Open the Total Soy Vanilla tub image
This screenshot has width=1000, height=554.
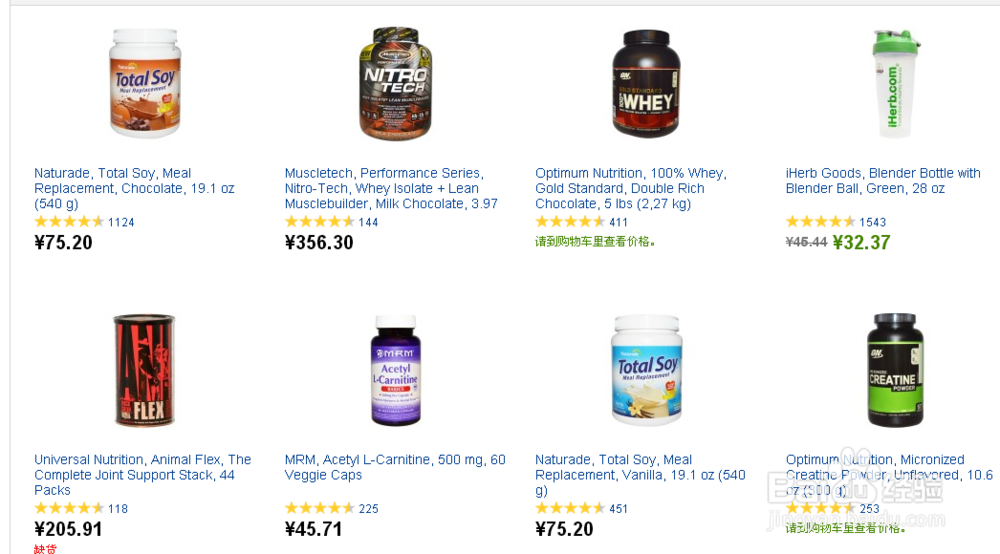point(646,370)
